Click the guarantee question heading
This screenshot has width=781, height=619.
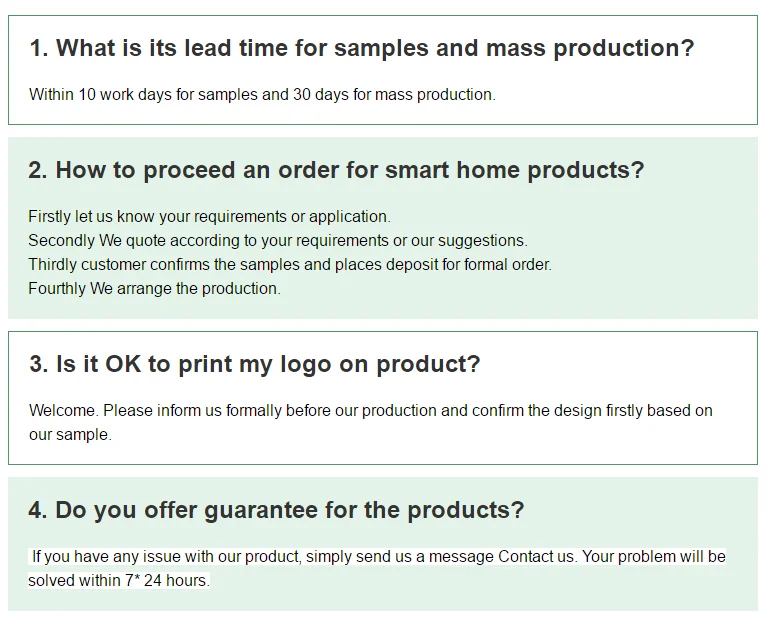pos(276,510)
